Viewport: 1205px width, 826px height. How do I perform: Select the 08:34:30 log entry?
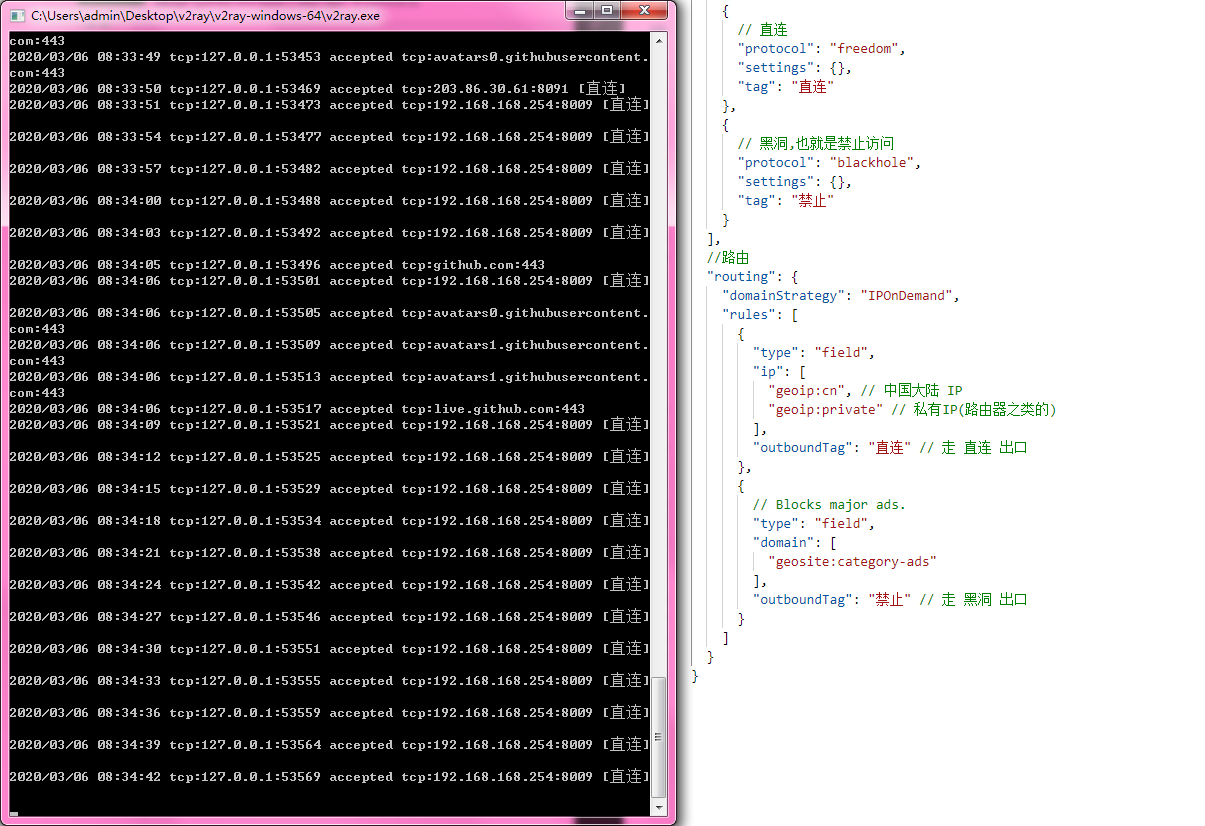coord(329,648)
